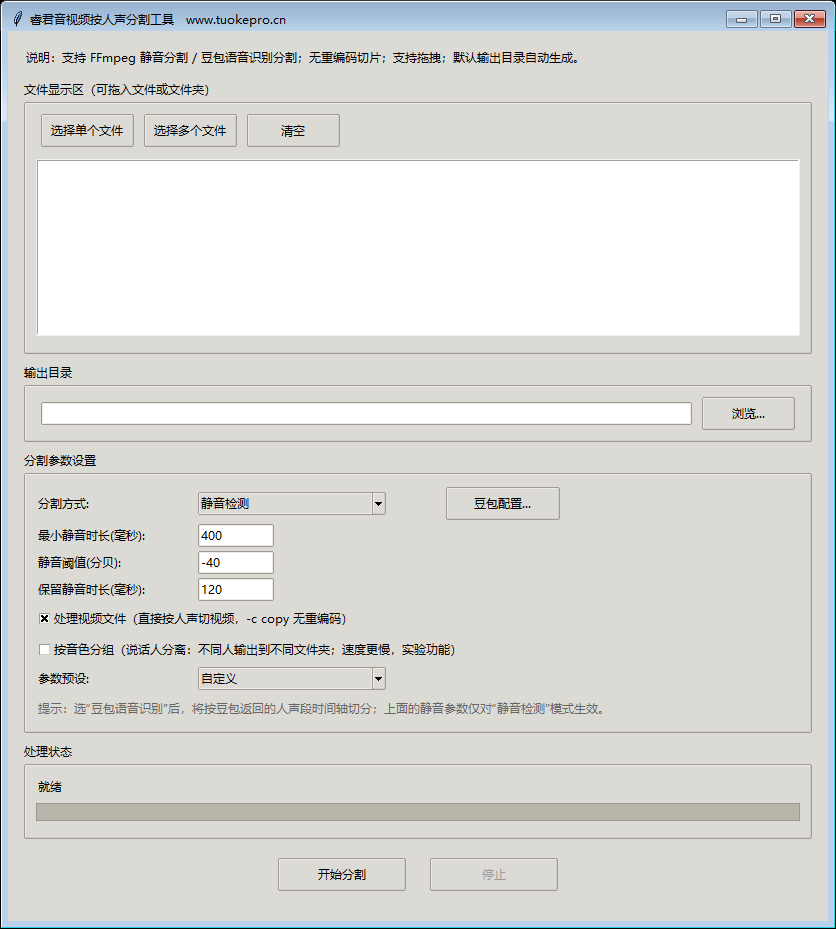The image size is (836, 929).
Task: Open the 参数预设 combo box showing 自定义
Action: point(292,678)
